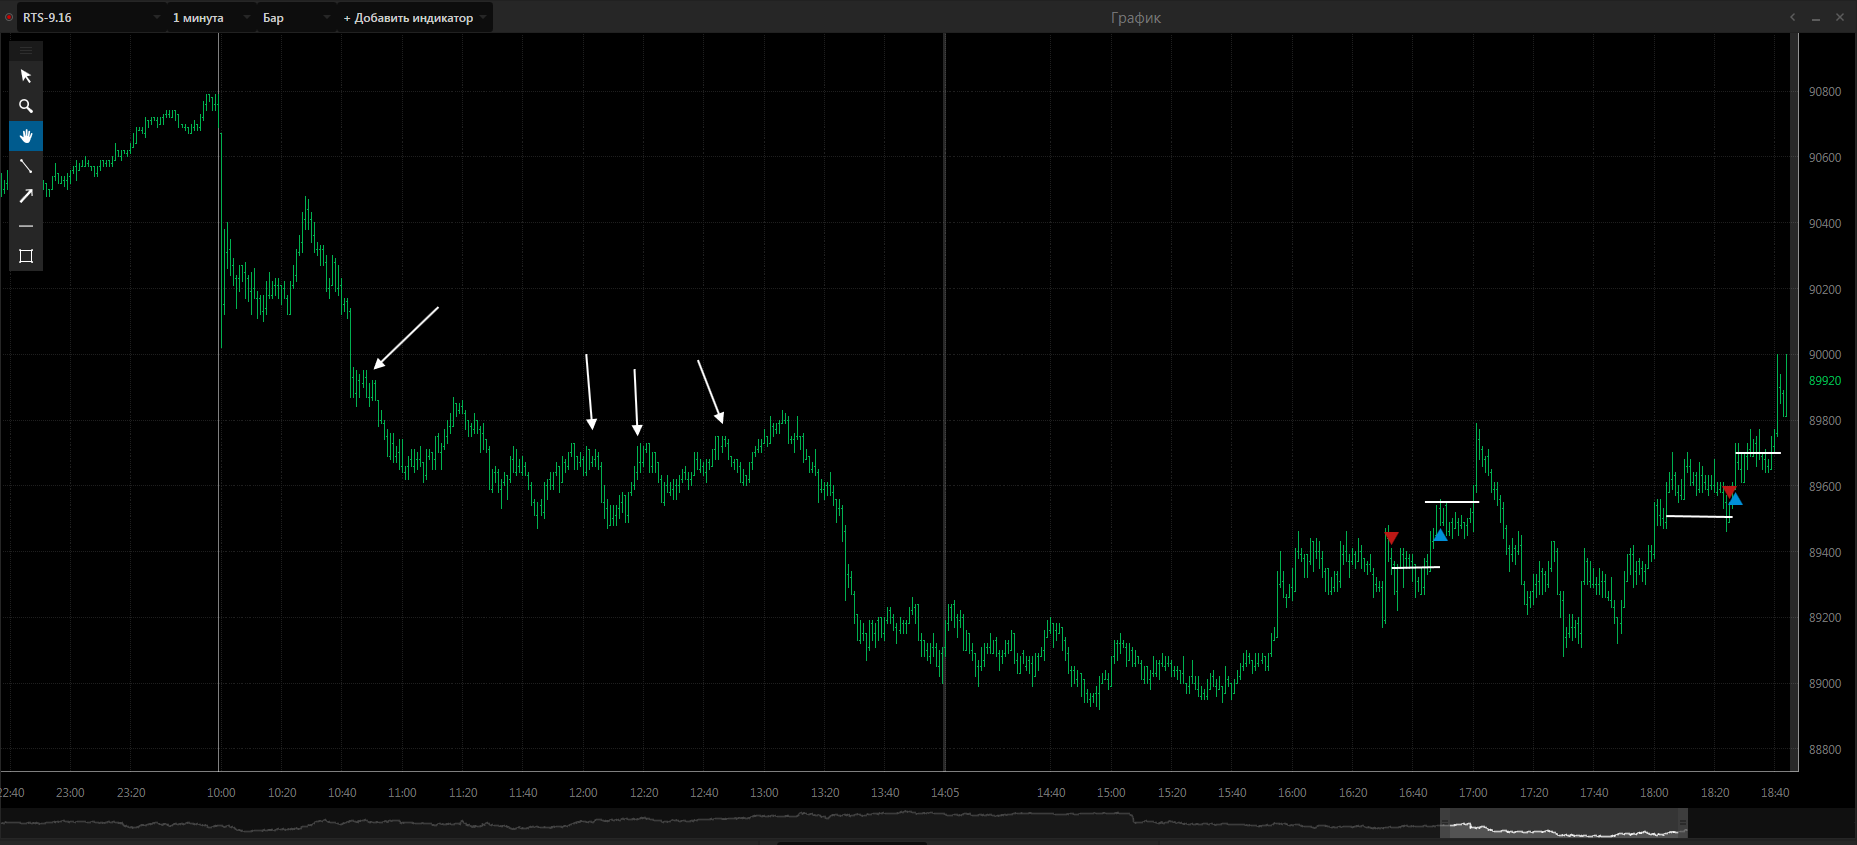Click the 14:05 time axis label
Image resolution: width=1857 pixels, height=845 pixels.
point(945,793)
